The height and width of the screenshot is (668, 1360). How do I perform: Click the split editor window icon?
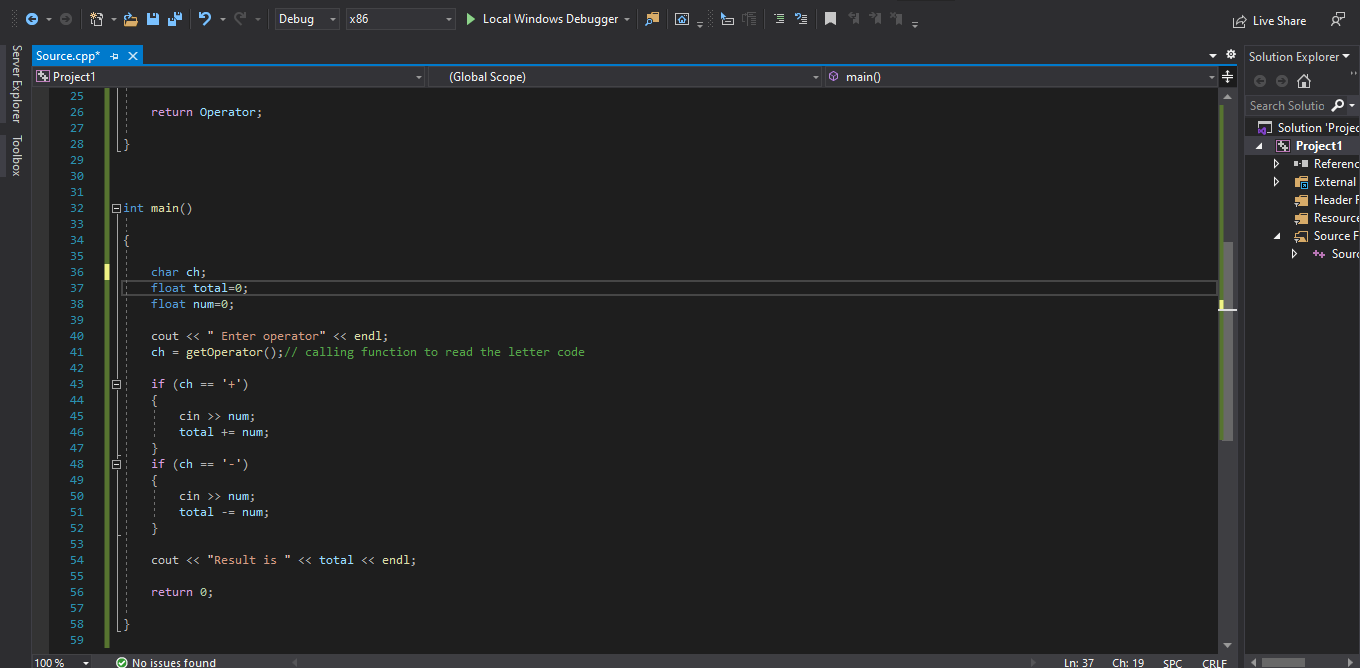(1228, 77)
